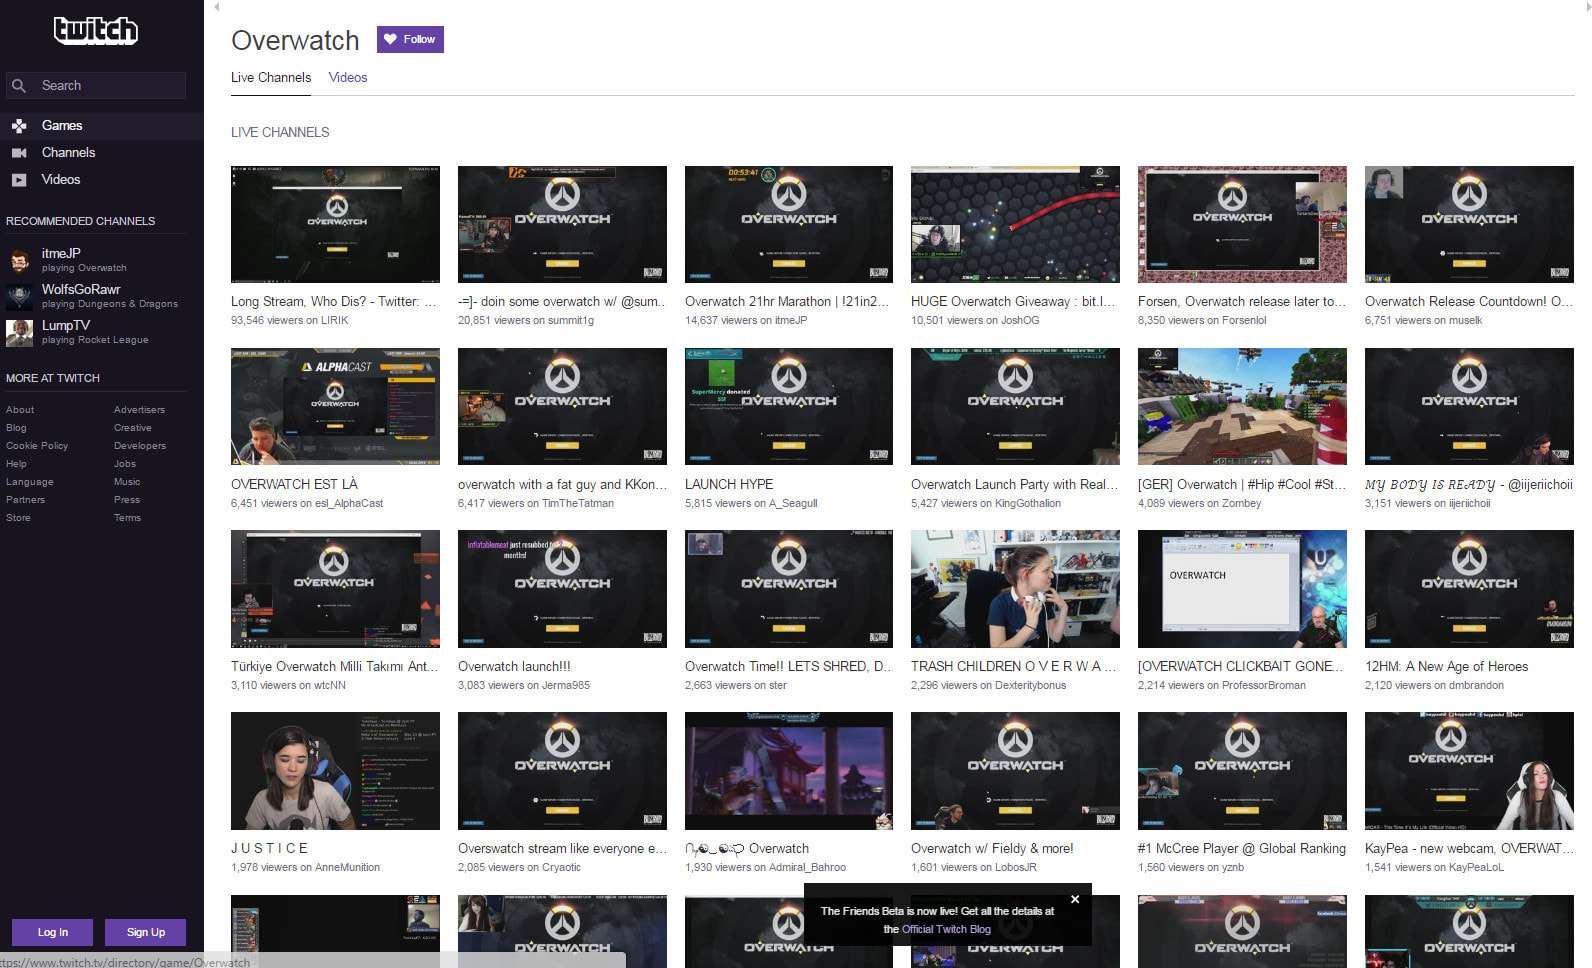Open the Language footer link

pos(30,482)
